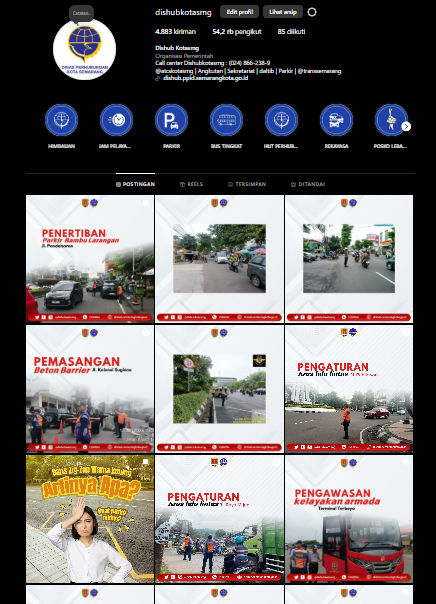
Task: Click the Call center Dishubkotasmg line
Action: coord(213,63)
